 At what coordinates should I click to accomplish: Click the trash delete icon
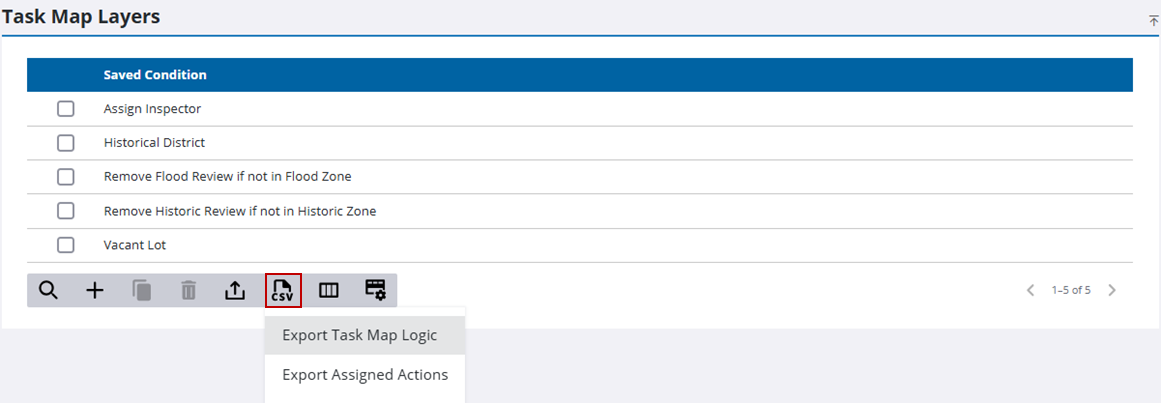click(188, 290)
